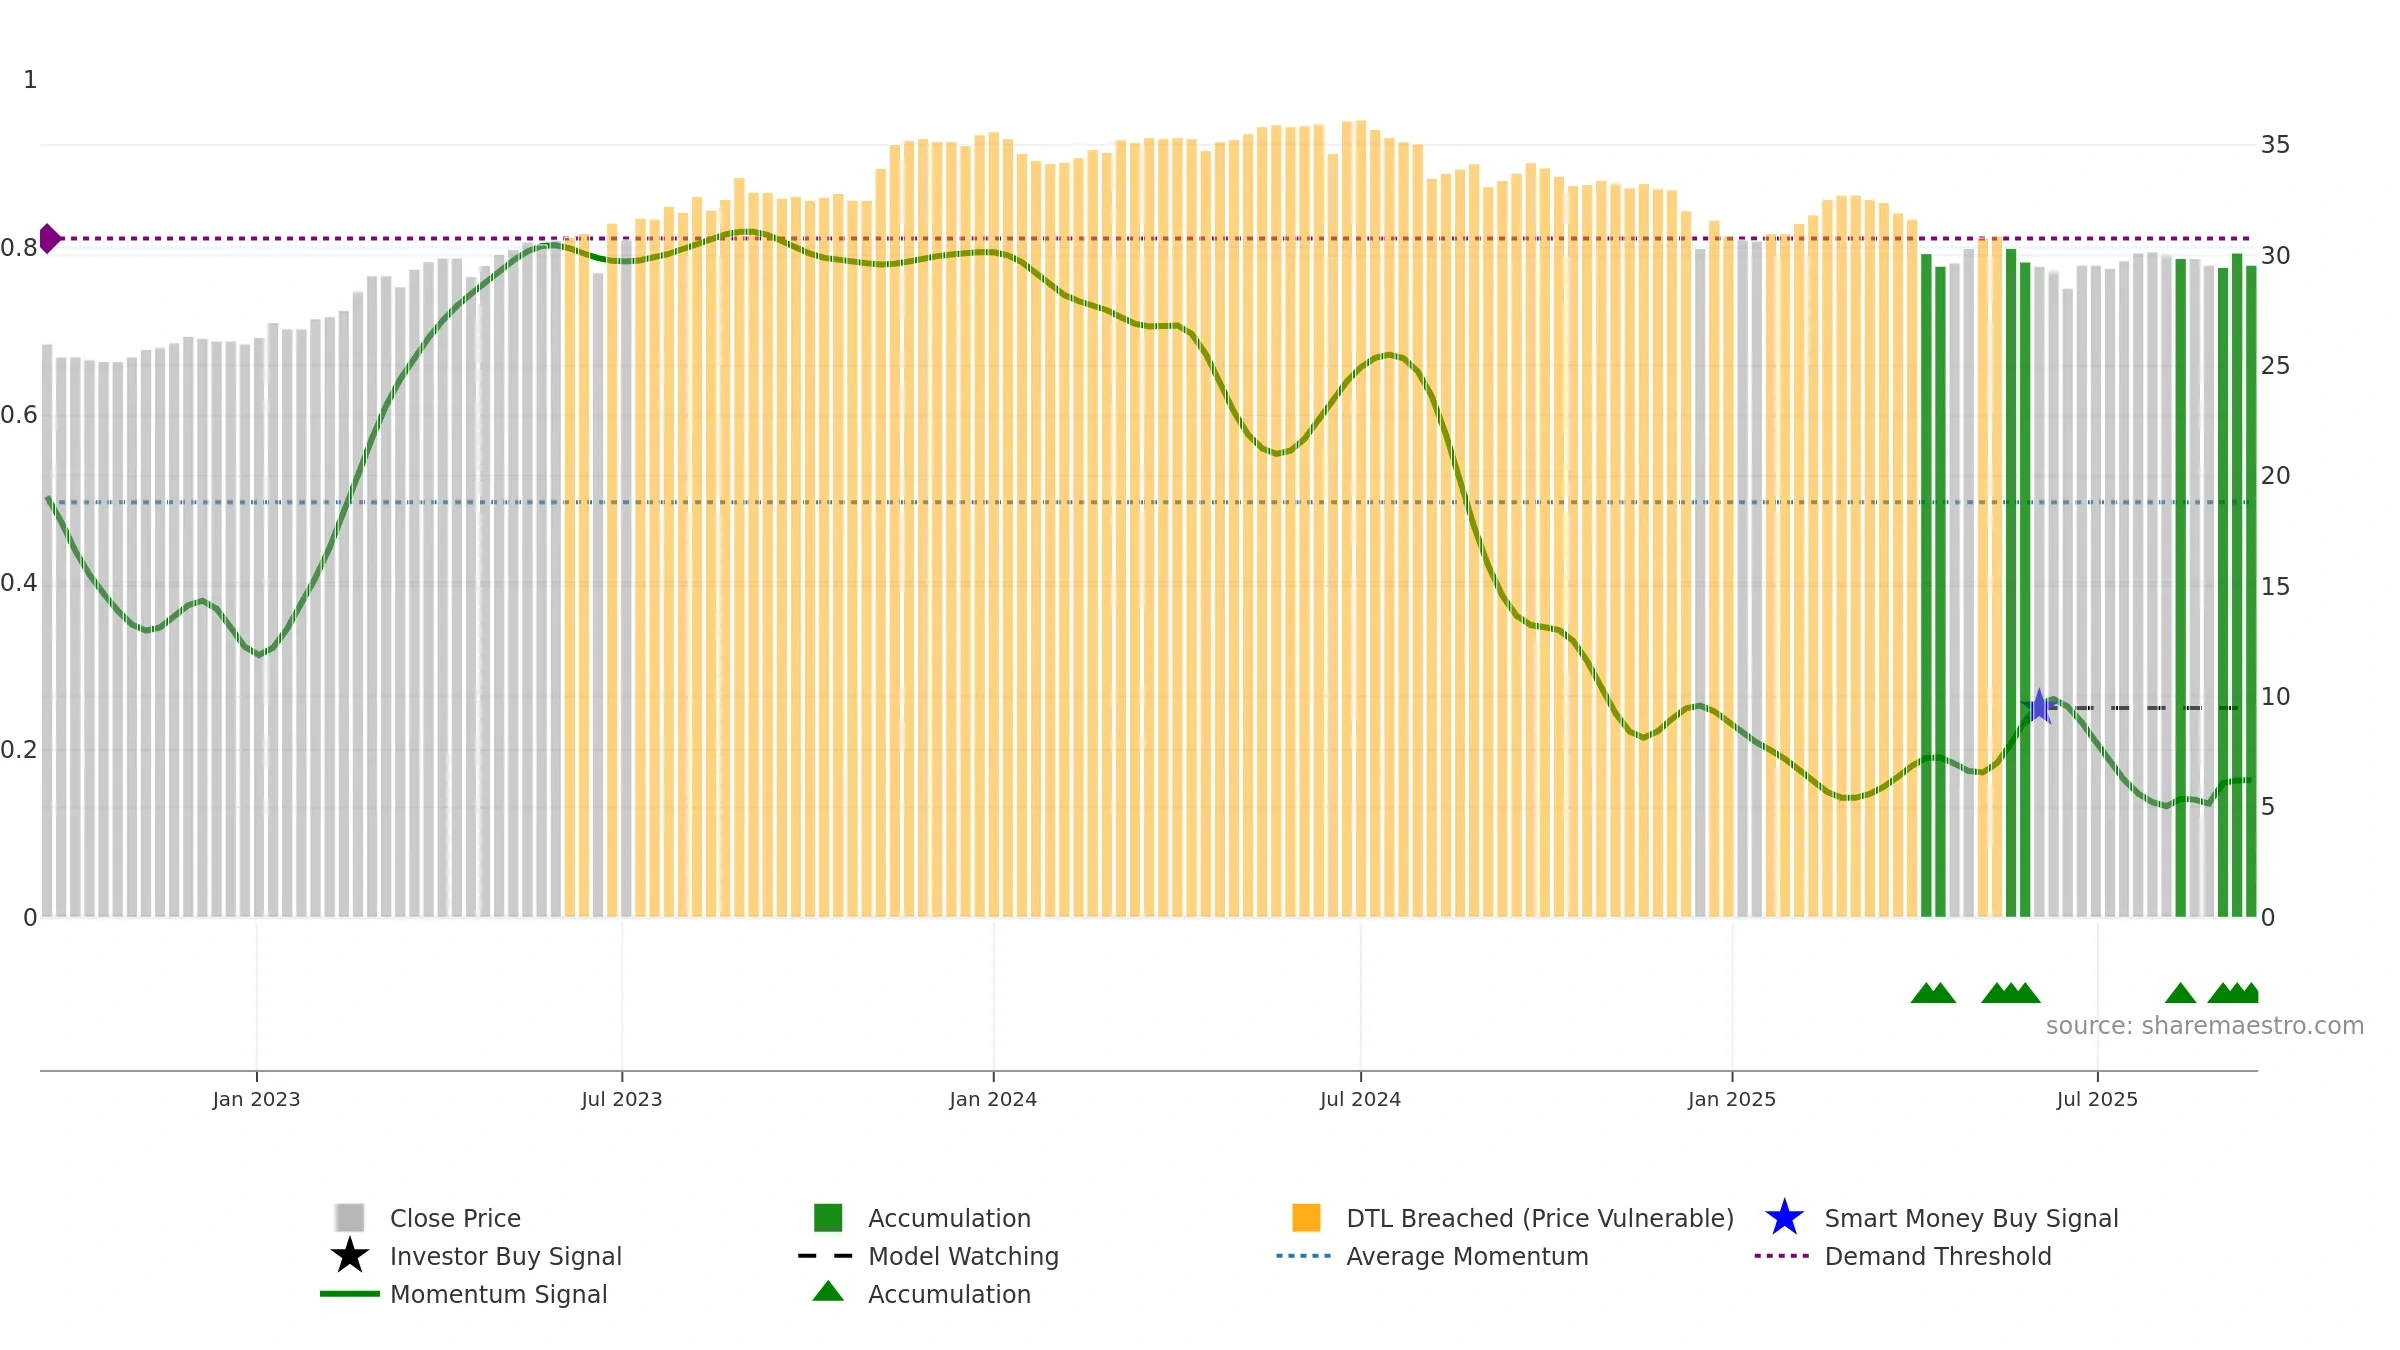Click the Smart Money Buy Signal legend label
This screenshot has height=1350, width=2400.
[x=1971, y=1218]
